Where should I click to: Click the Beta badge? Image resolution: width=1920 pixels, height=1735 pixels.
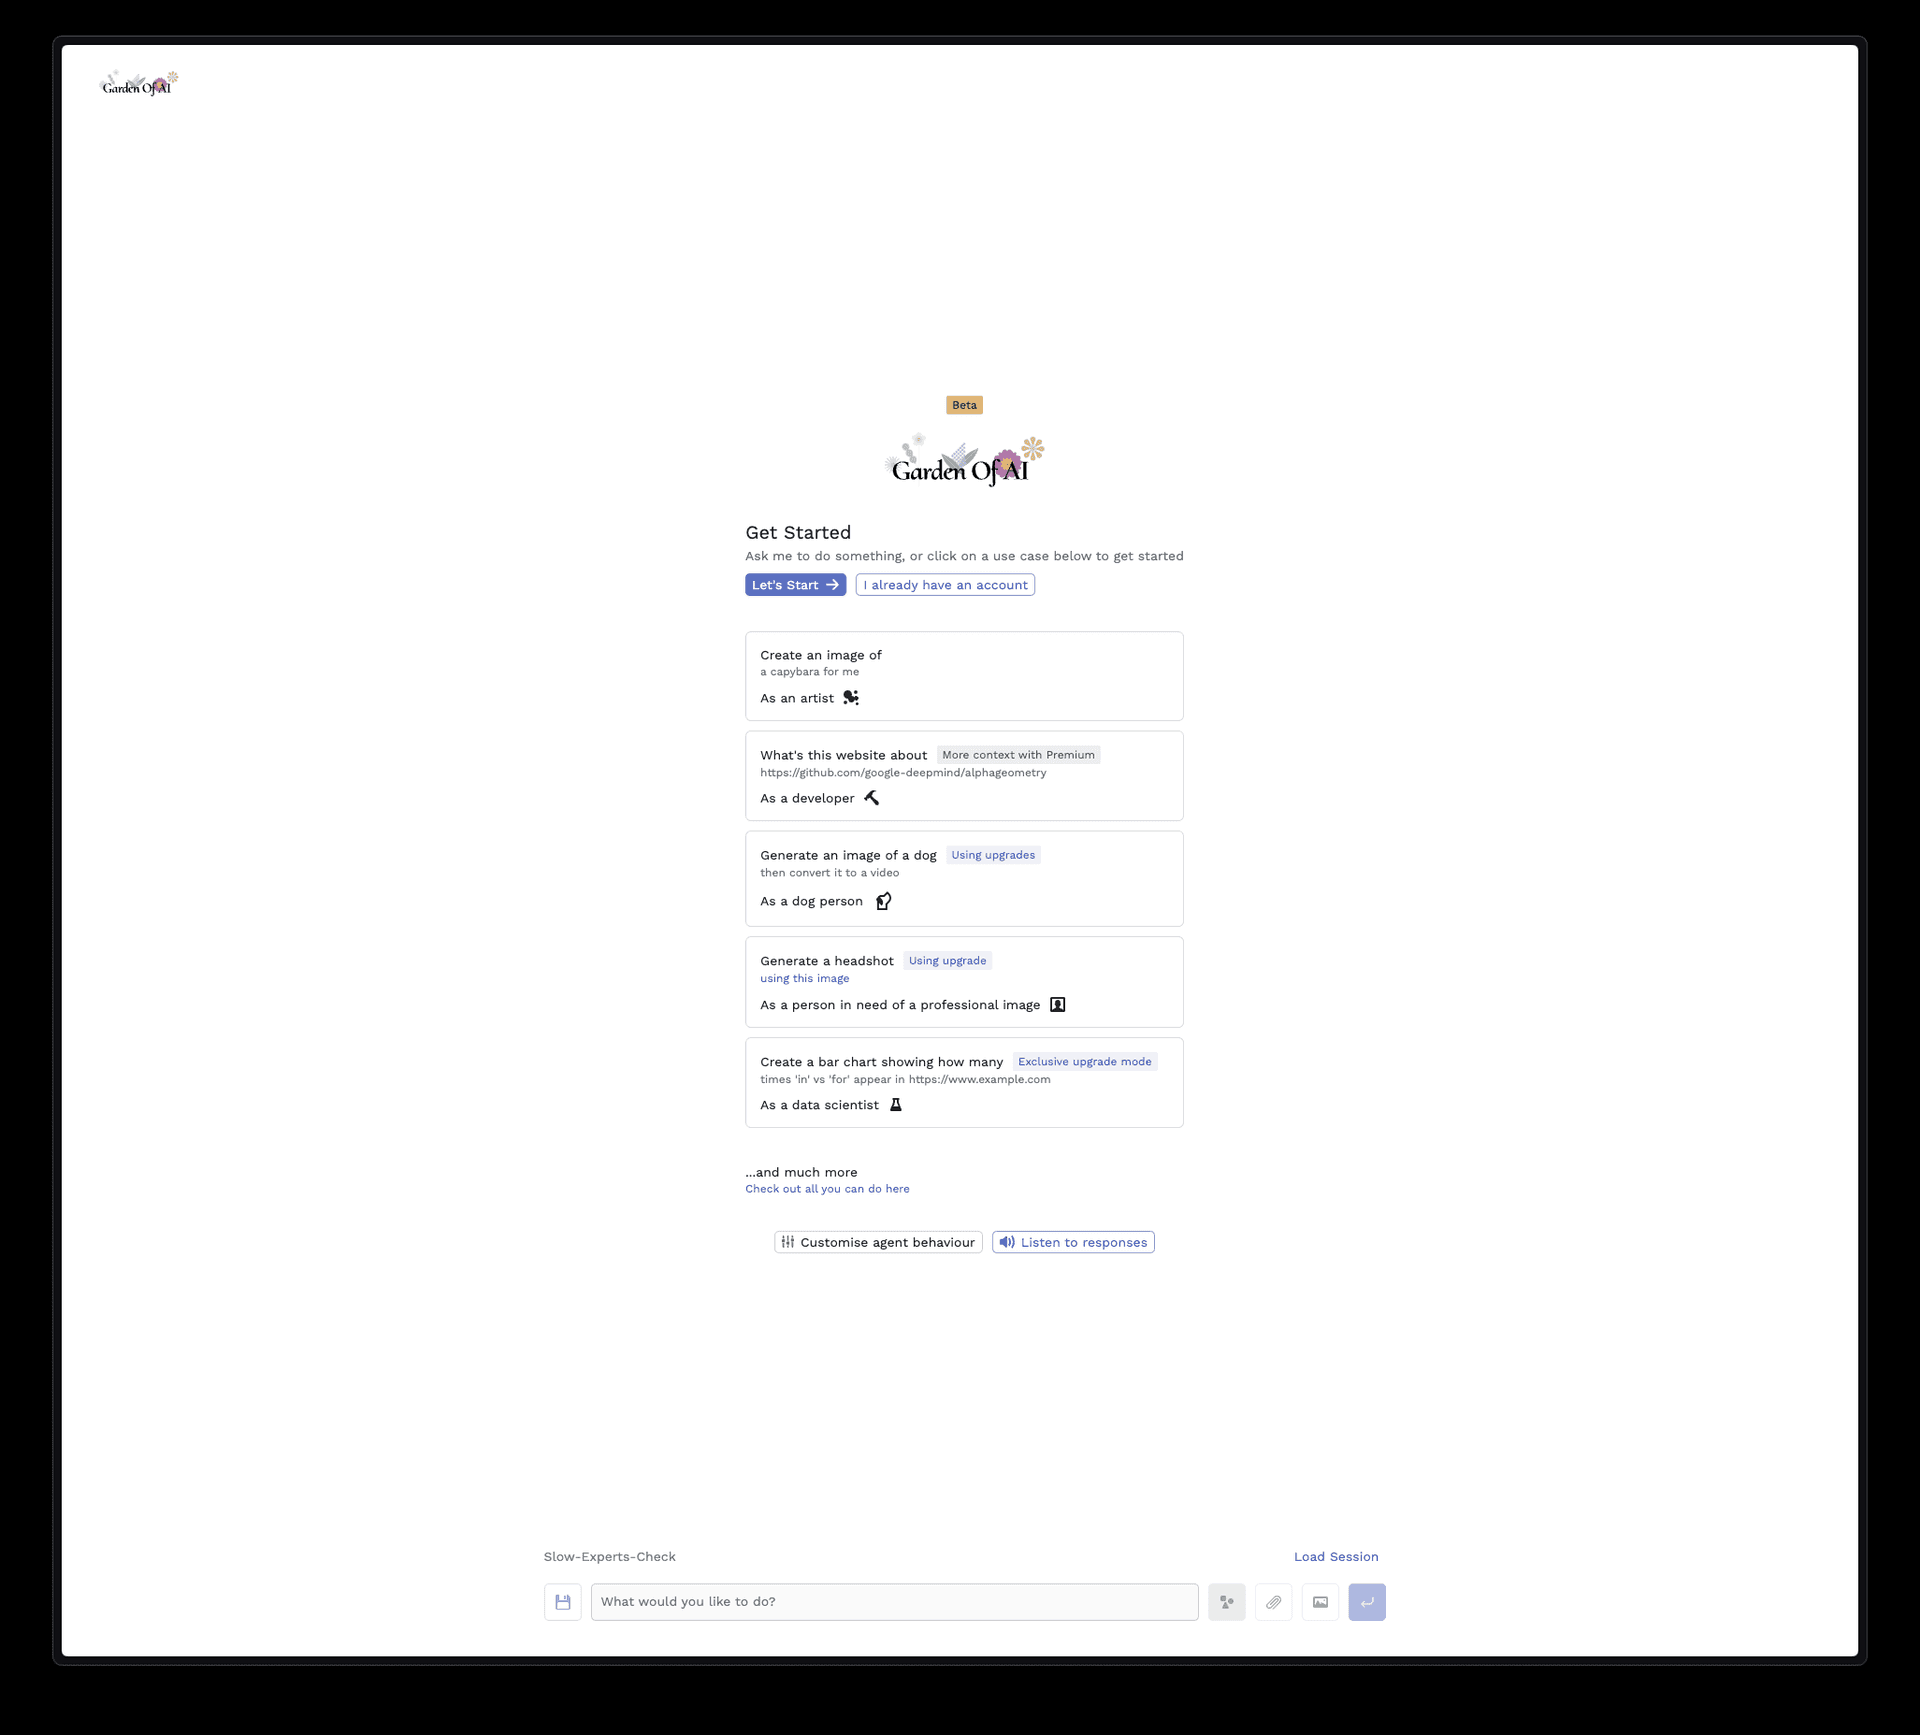(x=964, y=405)
